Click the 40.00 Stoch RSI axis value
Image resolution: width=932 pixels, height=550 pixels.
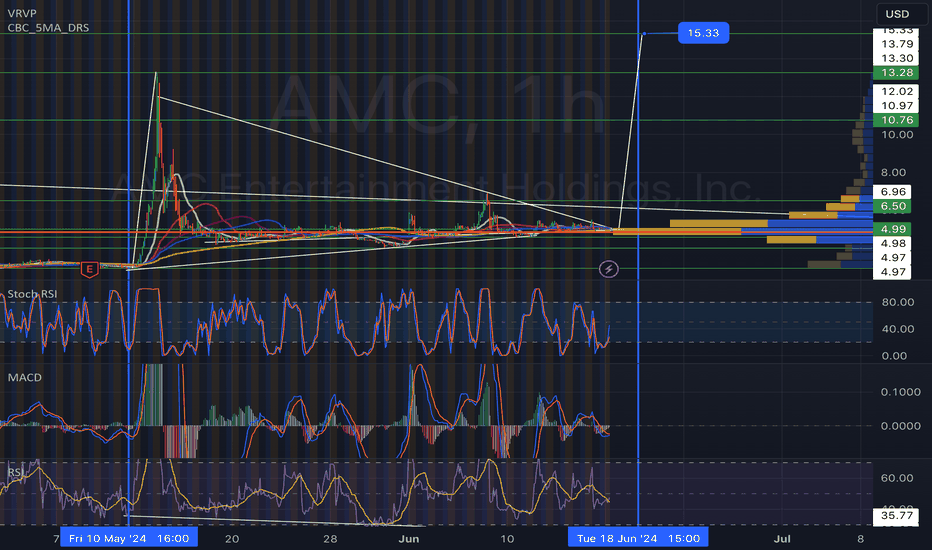pyautogui.click(x=898, y=329)
